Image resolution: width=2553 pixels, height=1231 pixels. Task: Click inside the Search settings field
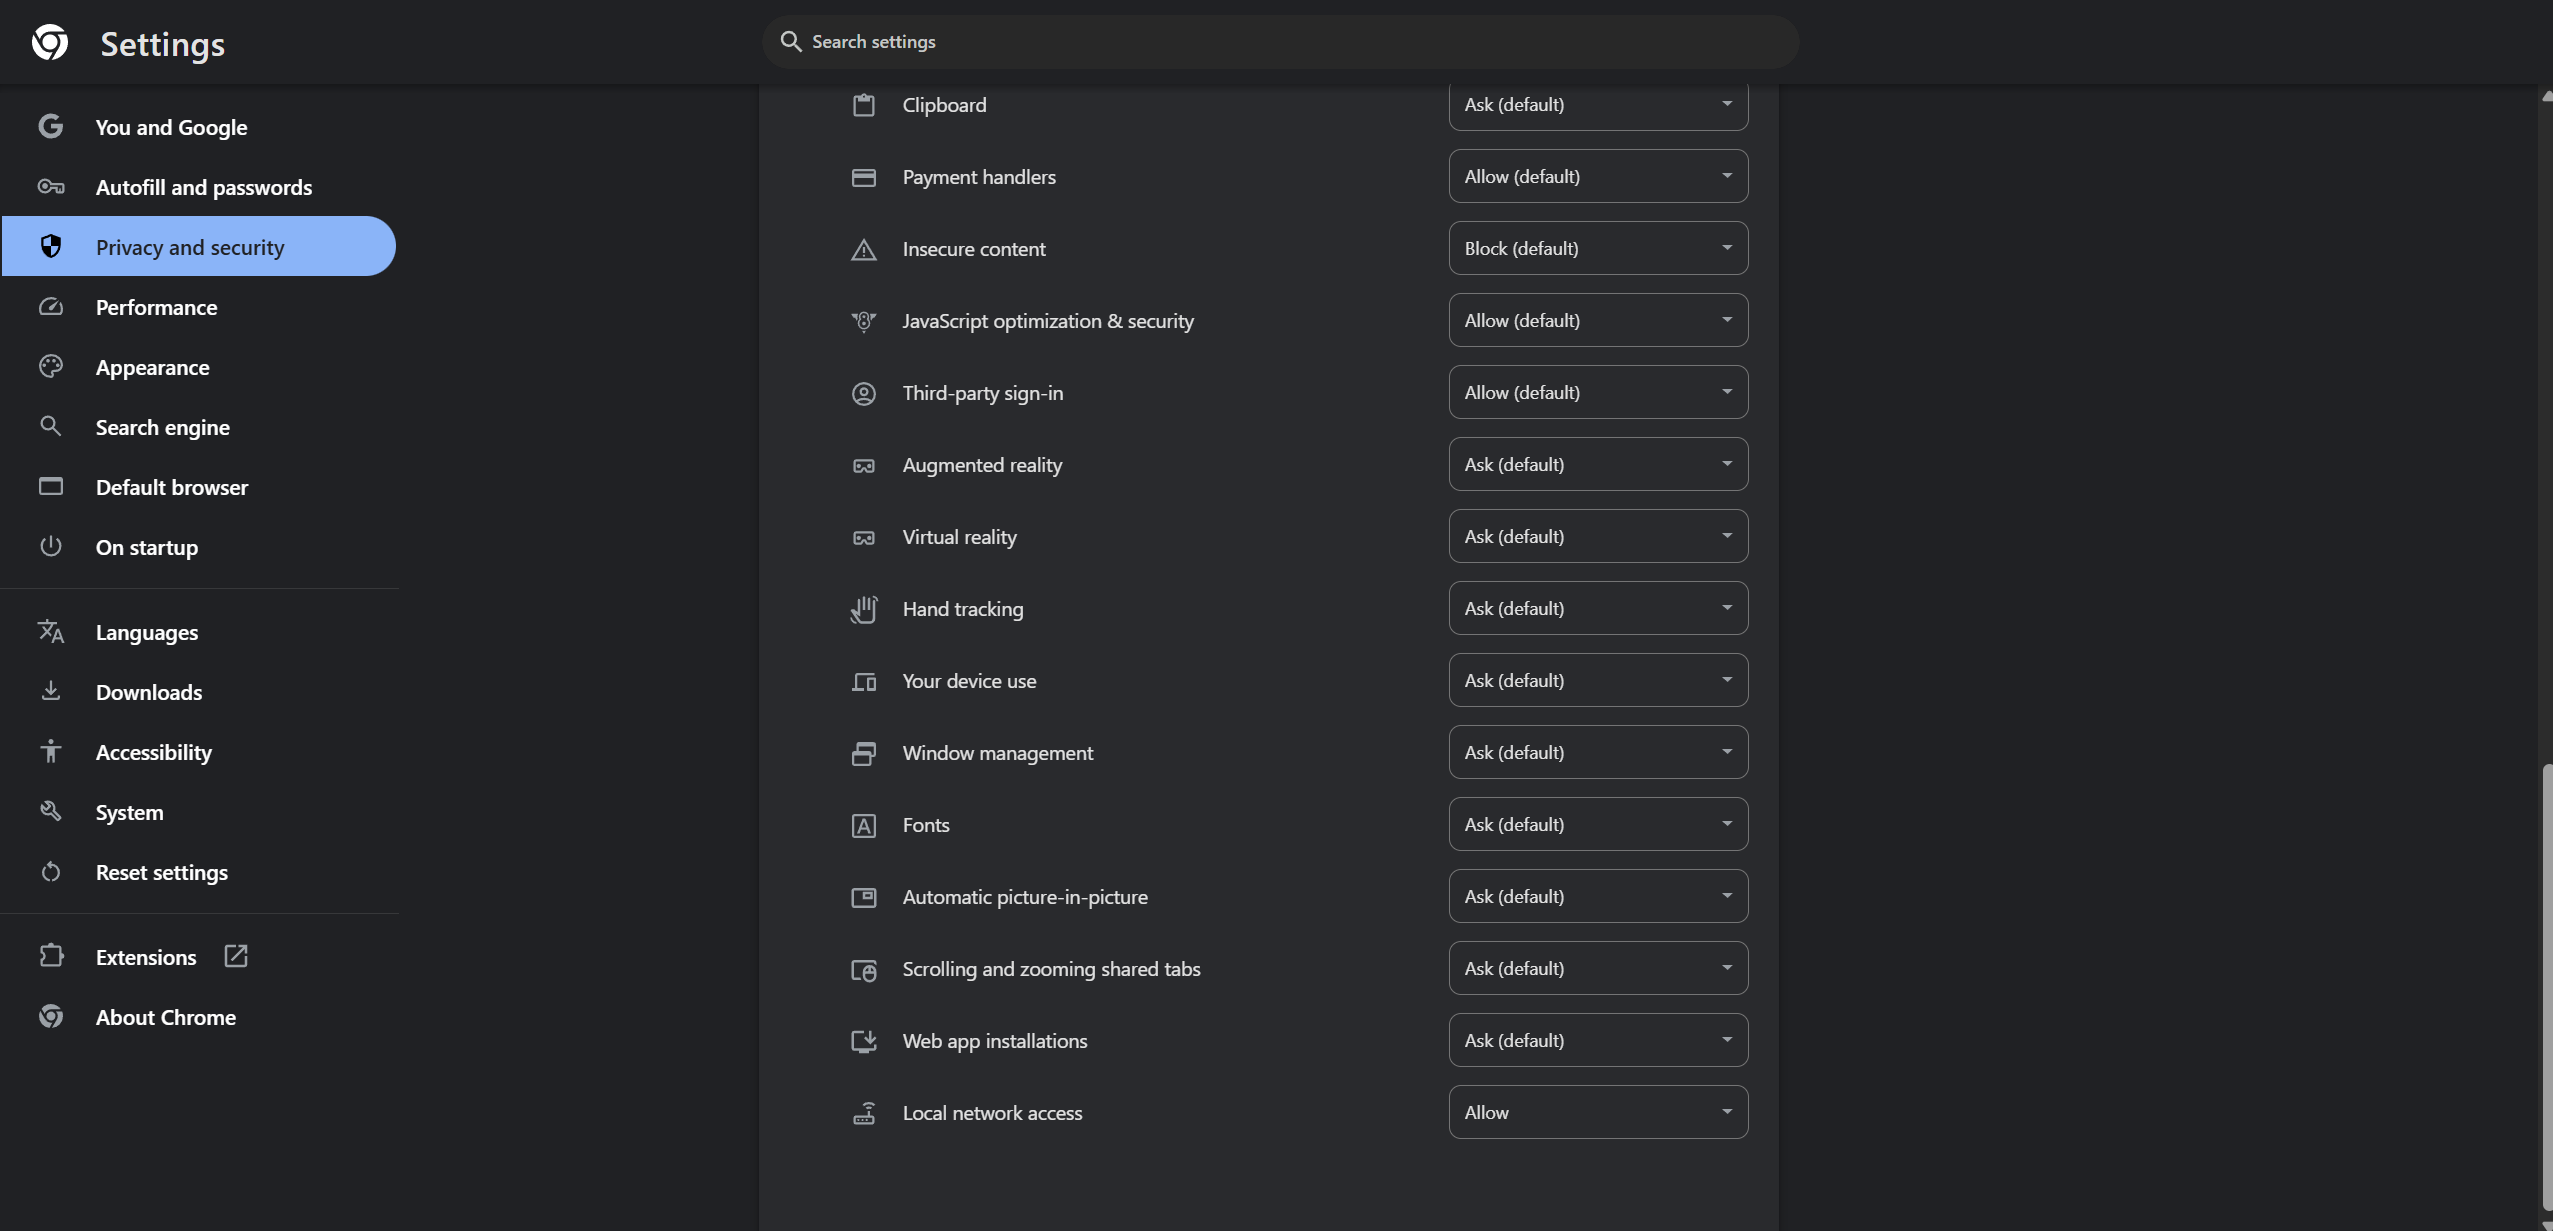coord(1280,41)
